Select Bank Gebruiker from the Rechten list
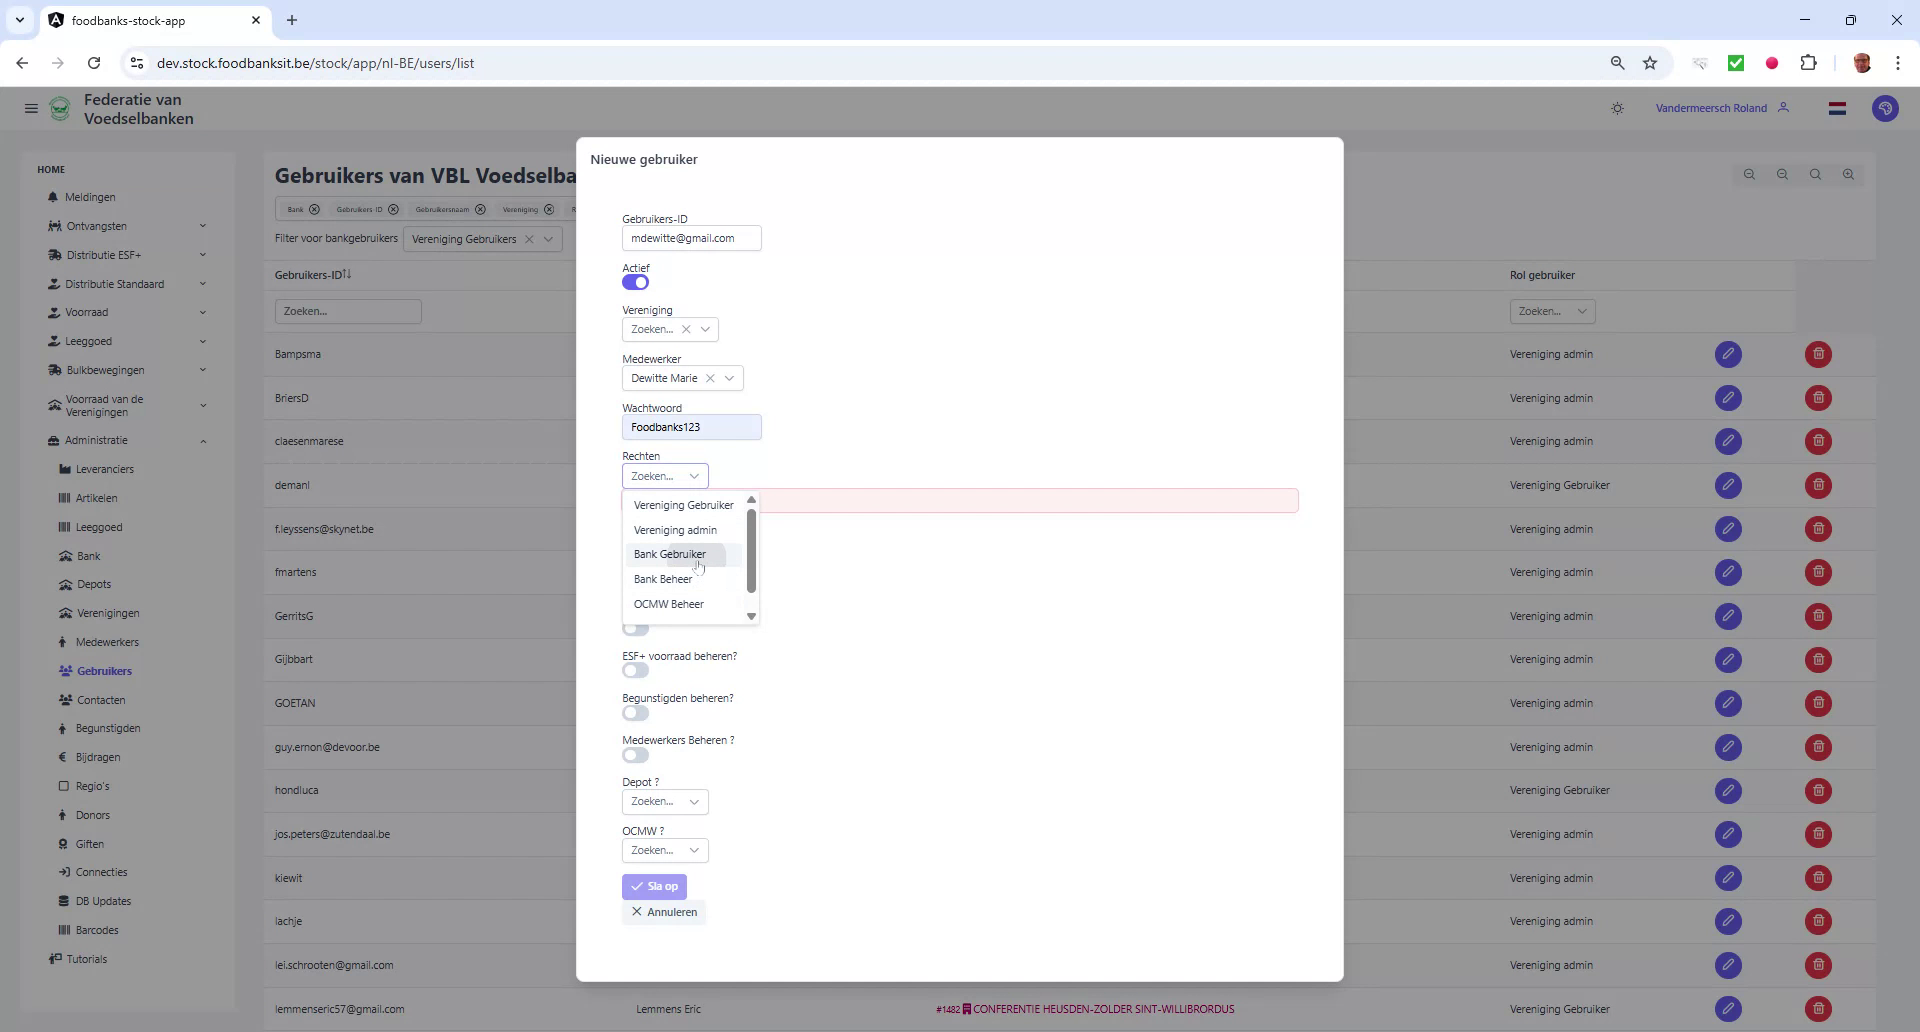This screenshot has height=1032, width=1920. tap(670, 554)
